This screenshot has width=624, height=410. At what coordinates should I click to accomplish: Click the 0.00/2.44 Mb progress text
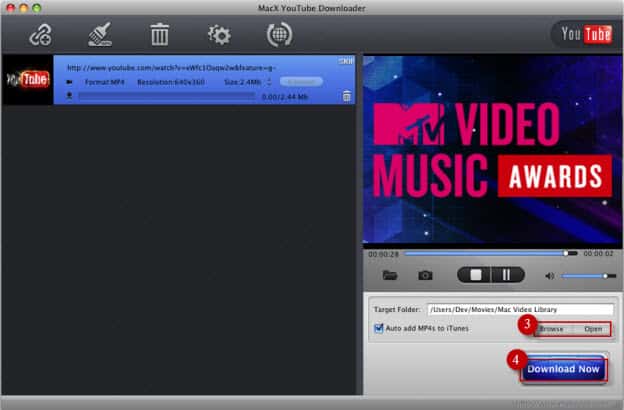click(x=285, y=97)
